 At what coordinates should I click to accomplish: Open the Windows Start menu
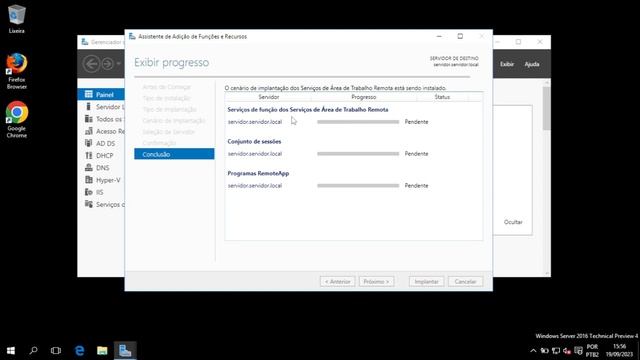tap(11, 350)
